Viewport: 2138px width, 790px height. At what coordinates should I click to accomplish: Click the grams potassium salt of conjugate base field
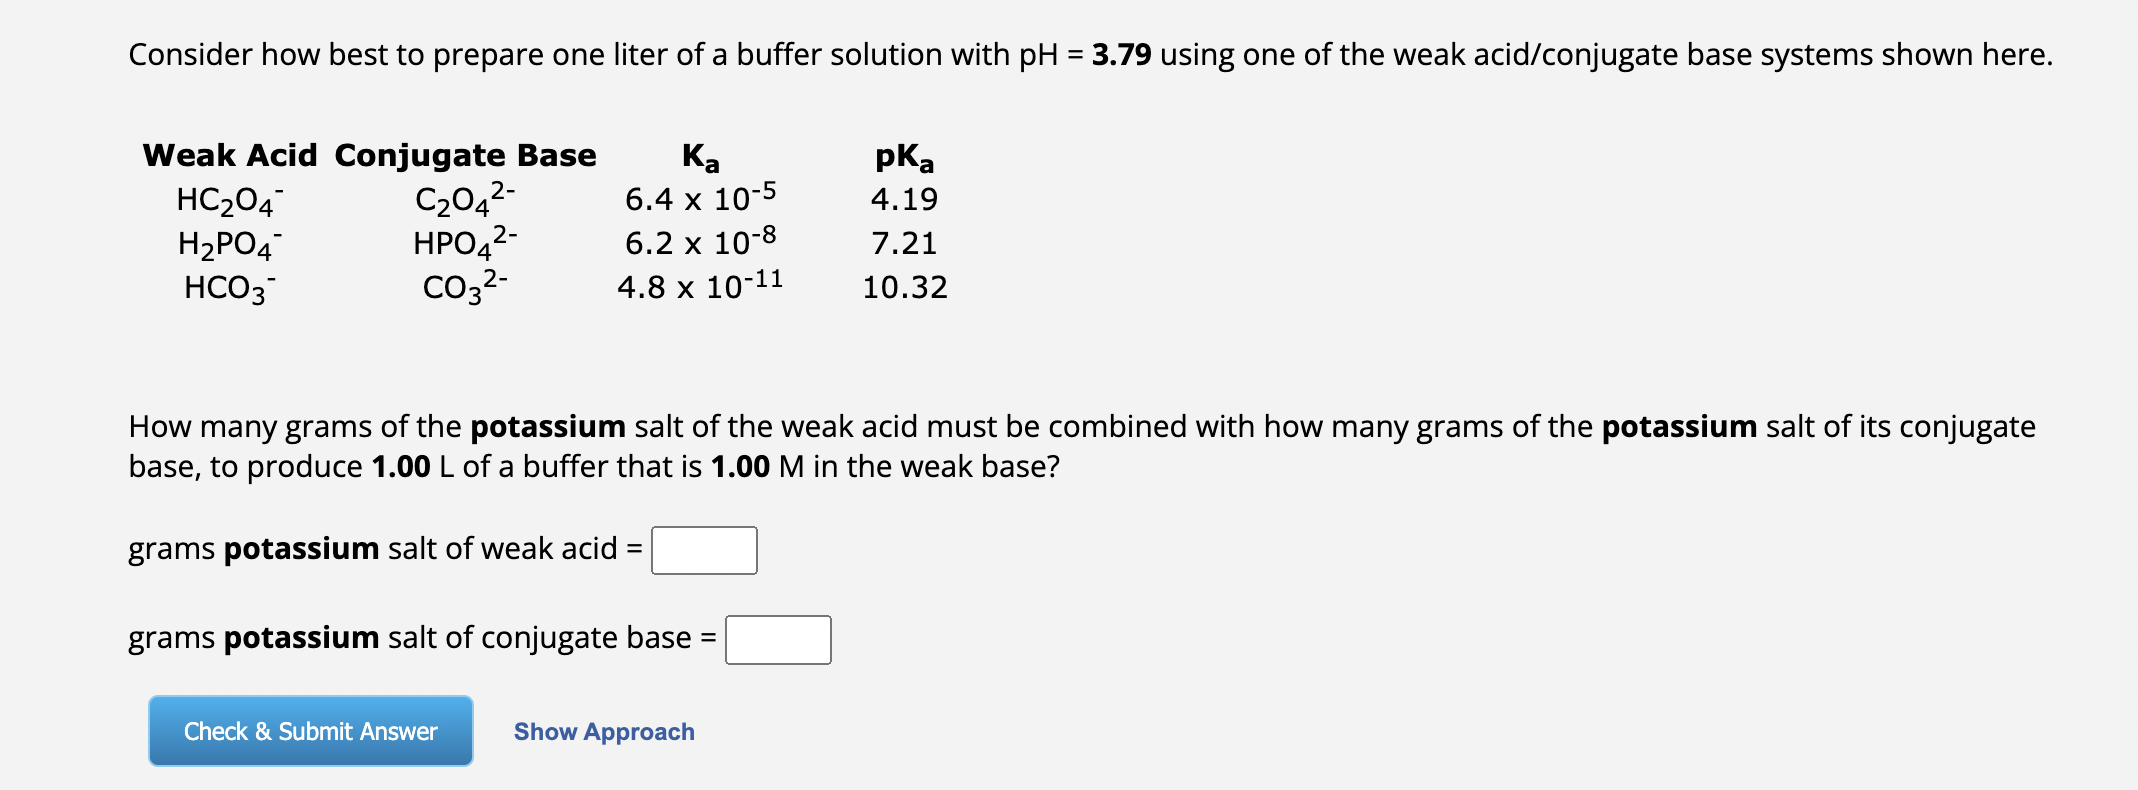777,638
